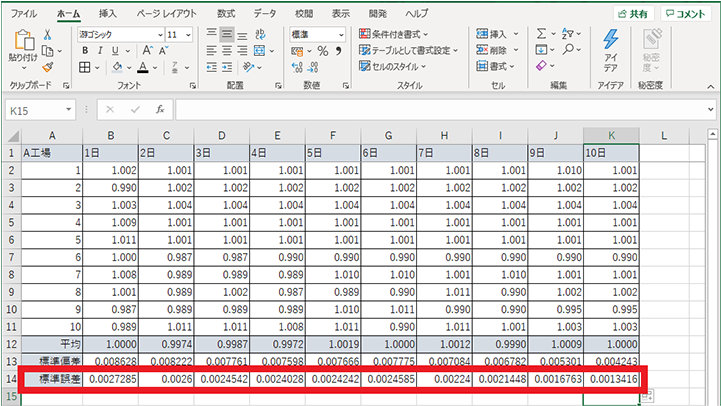Click the Bottom Align icon

pos(242,35)
